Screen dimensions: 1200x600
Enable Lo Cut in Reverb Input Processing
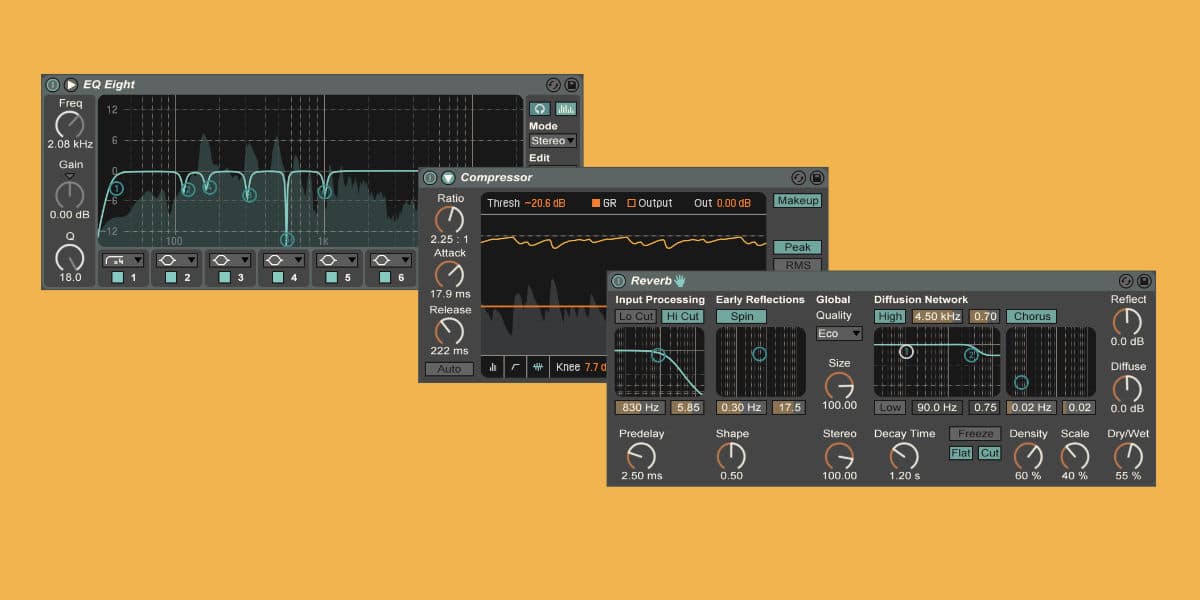[x=636, y=316]
